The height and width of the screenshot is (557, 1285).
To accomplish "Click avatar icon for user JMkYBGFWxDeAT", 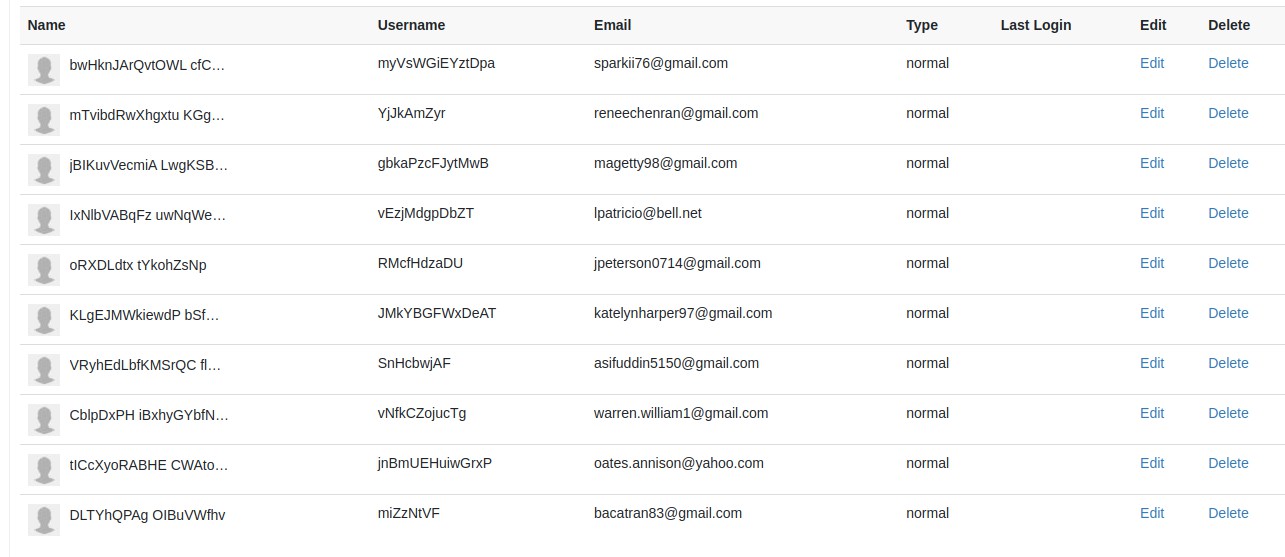I will coord(44,319).
